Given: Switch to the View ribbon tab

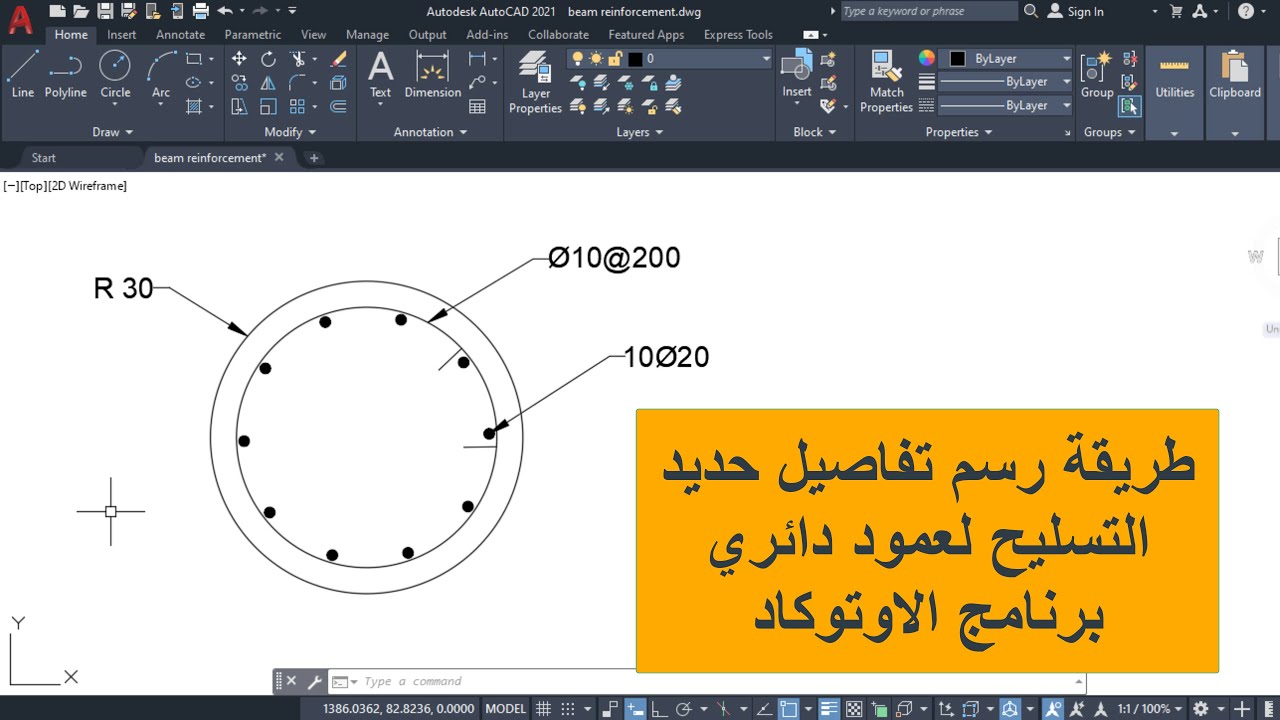Looking at the screenshot, I should [313, 34].
